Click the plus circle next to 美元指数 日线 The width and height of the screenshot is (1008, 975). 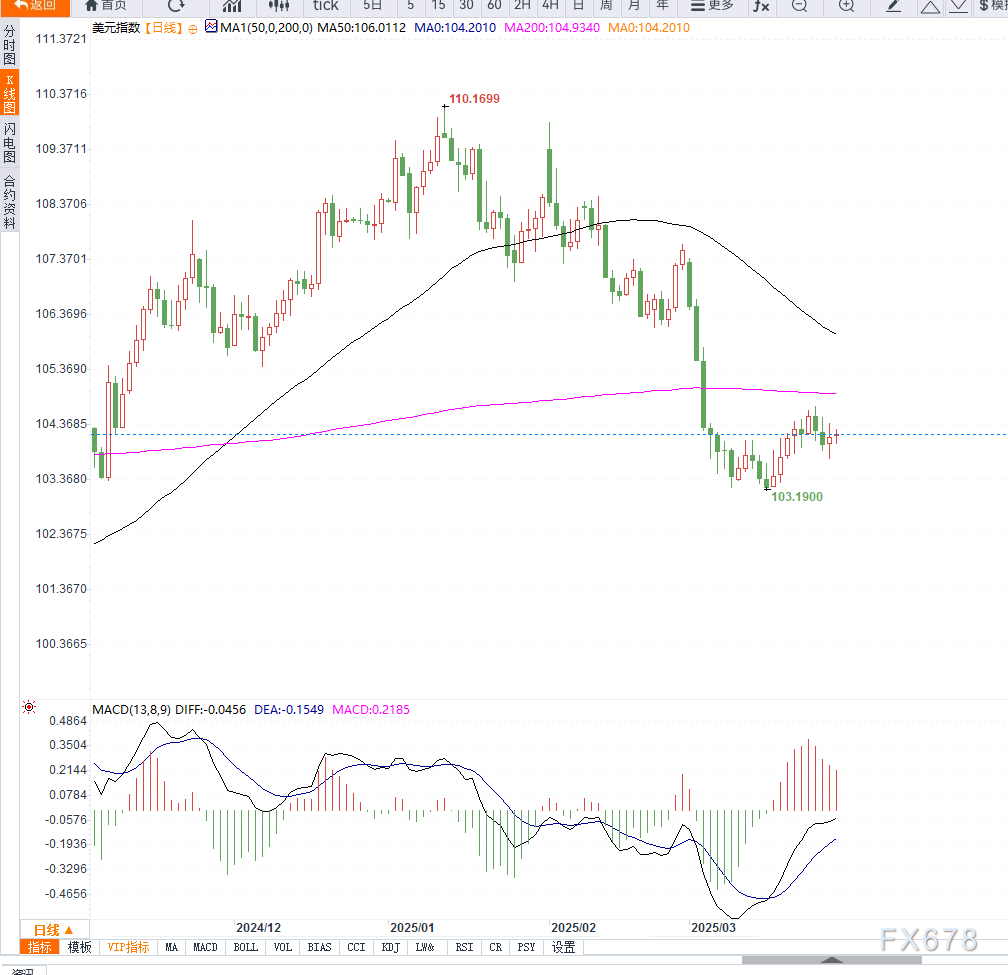pyautogui.click(x=193, y=28)
